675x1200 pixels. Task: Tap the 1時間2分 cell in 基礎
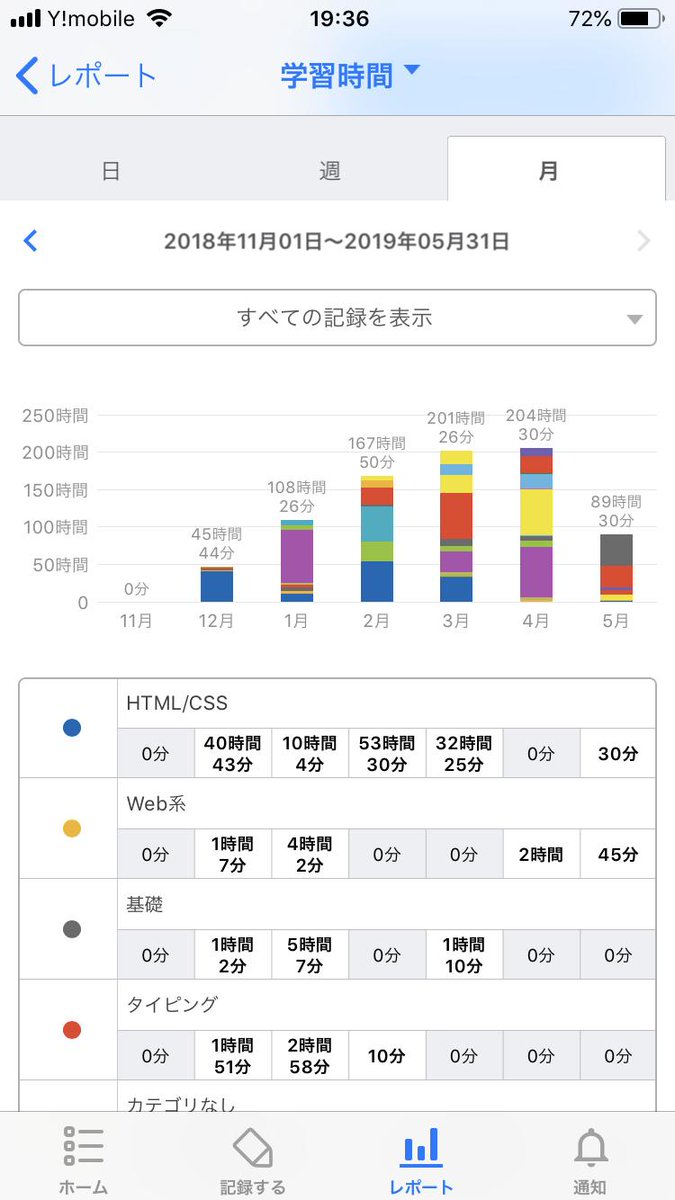pyautogui.click(x=233, y=954)
